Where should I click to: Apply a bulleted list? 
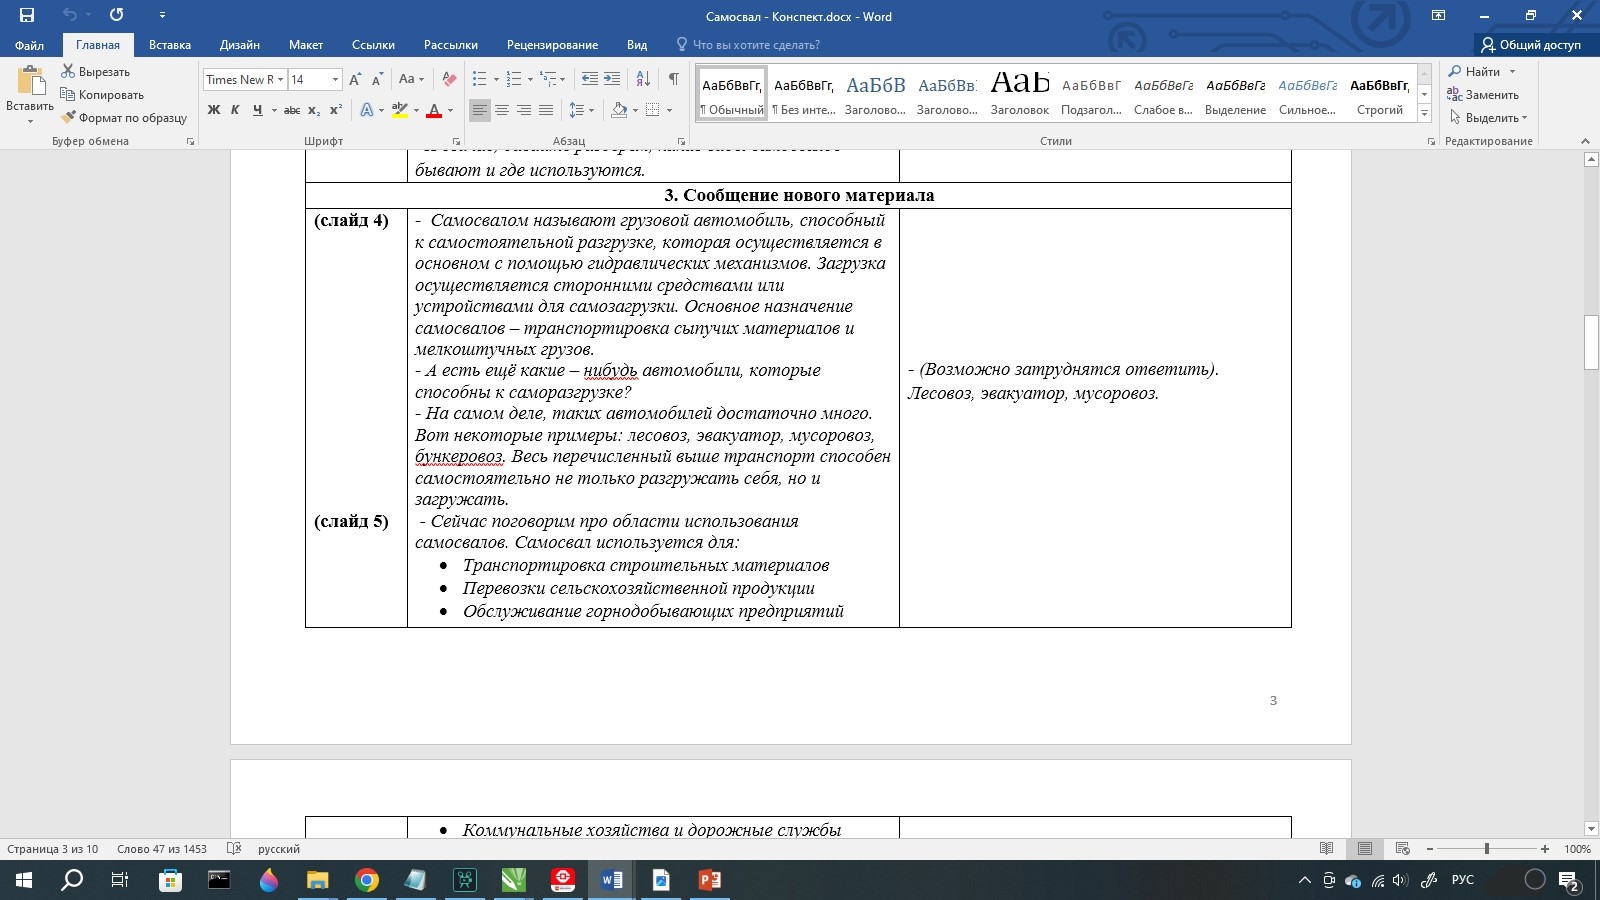[x=480, y=79]
